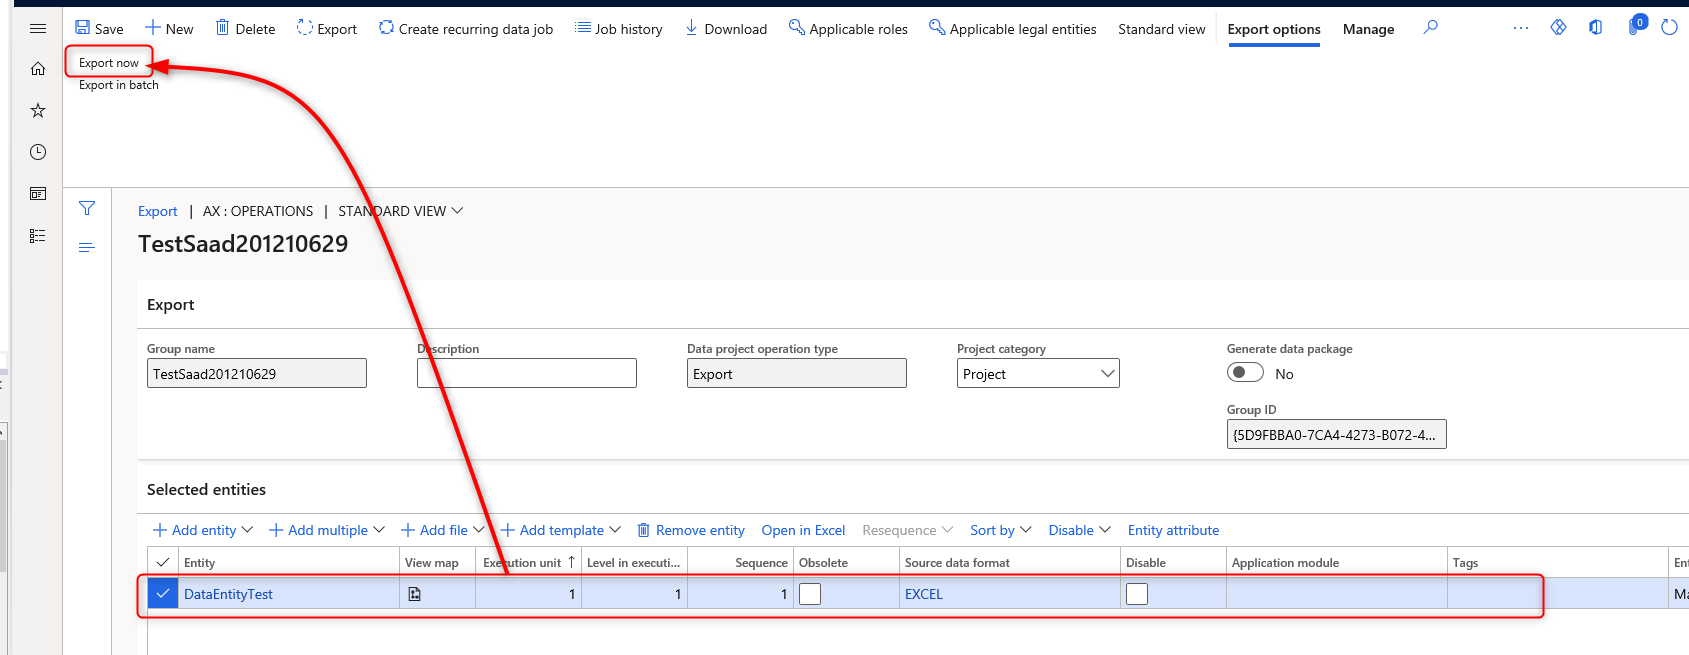Screen dimensions: 1689x655
Task: Click the Entity column header
Action: 289,562
